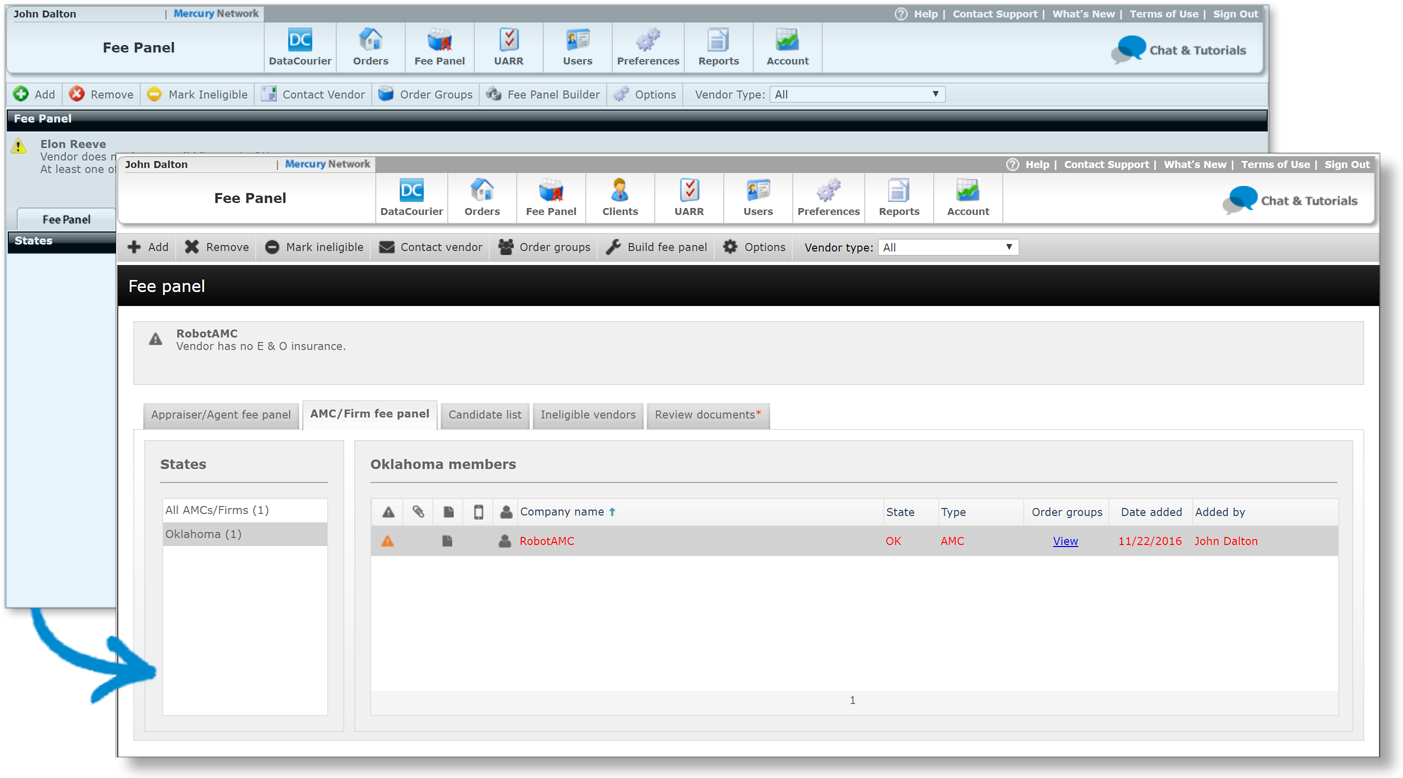This screenshot has height=778, width=1403.
Task: Click Contact Support in front window
Action: [x=1105, y=164]
